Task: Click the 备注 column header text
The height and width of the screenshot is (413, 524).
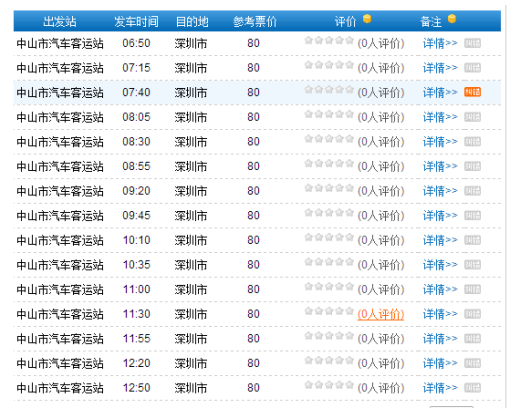Action: 431,22
